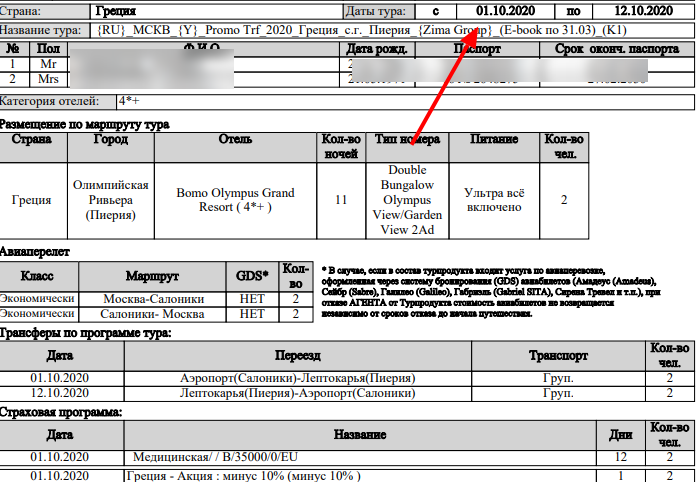Viewport: 698px width, 482px height.
Task: Click the insurance days value "12"
Action: click(621, 457)
